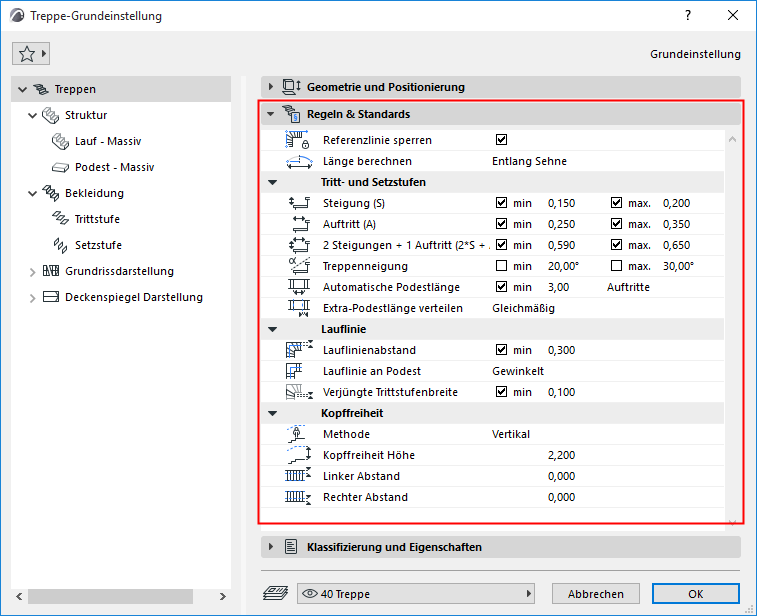The image size is (757, 616).
Task: Toggle Auftritt (A) min checkbox
Action: 502,224
